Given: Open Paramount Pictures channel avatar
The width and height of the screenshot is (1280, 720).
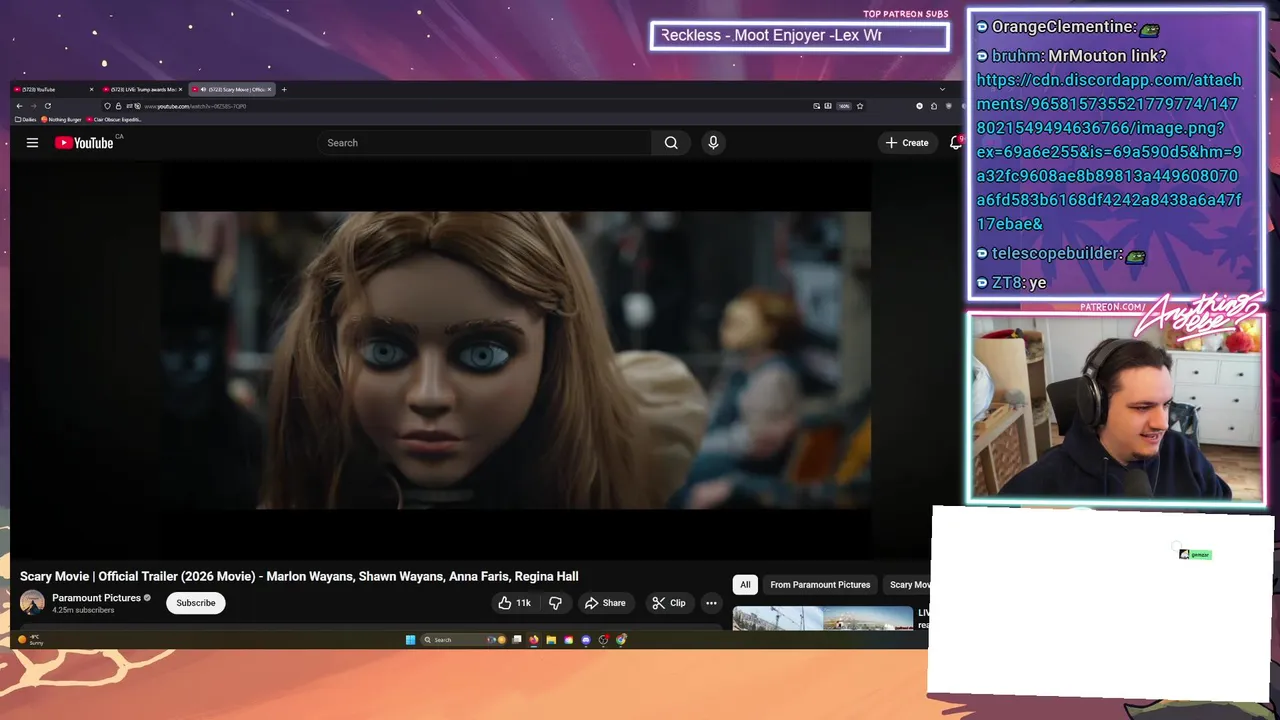Looking at the screenshot, I should coord(32,603).
